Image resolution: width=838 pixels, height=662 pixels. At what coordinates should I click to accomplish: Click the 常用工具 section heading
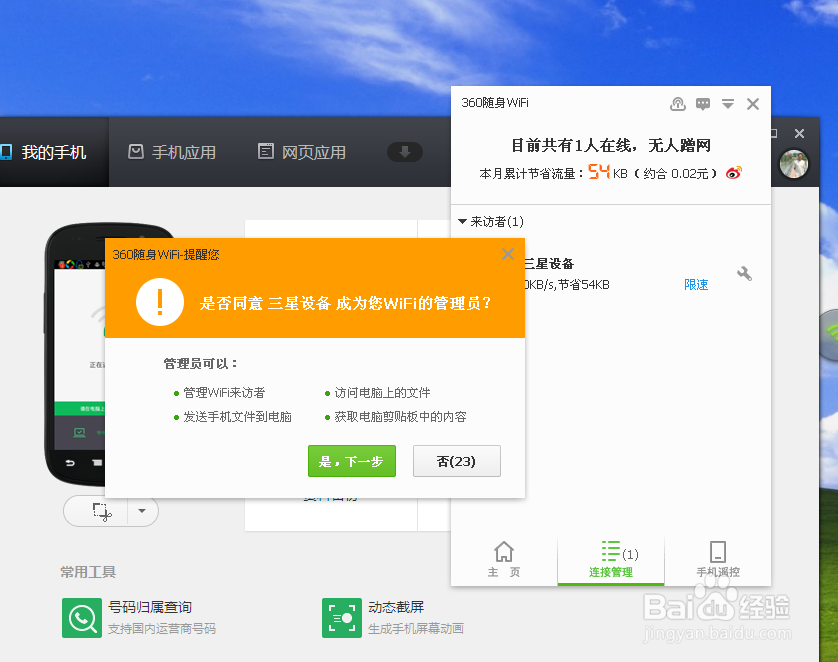coord(88,572)
